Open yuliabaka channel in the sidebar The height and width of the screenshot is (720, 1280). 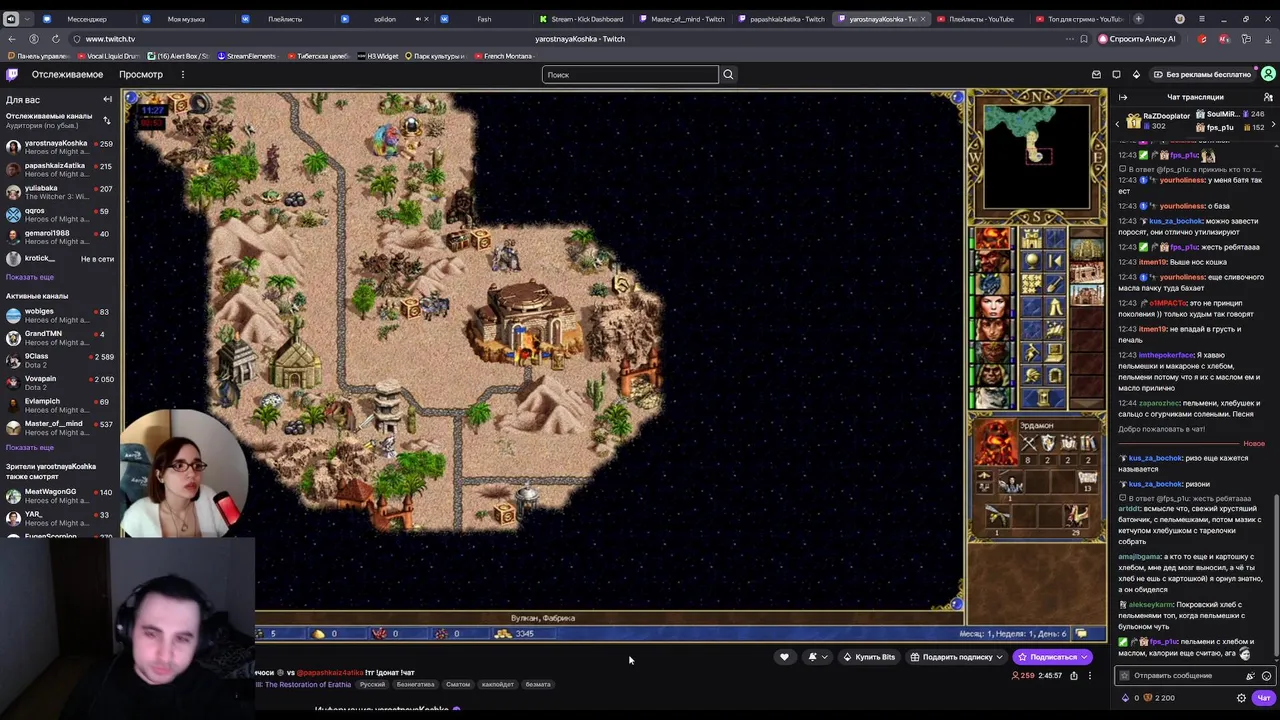60,192
